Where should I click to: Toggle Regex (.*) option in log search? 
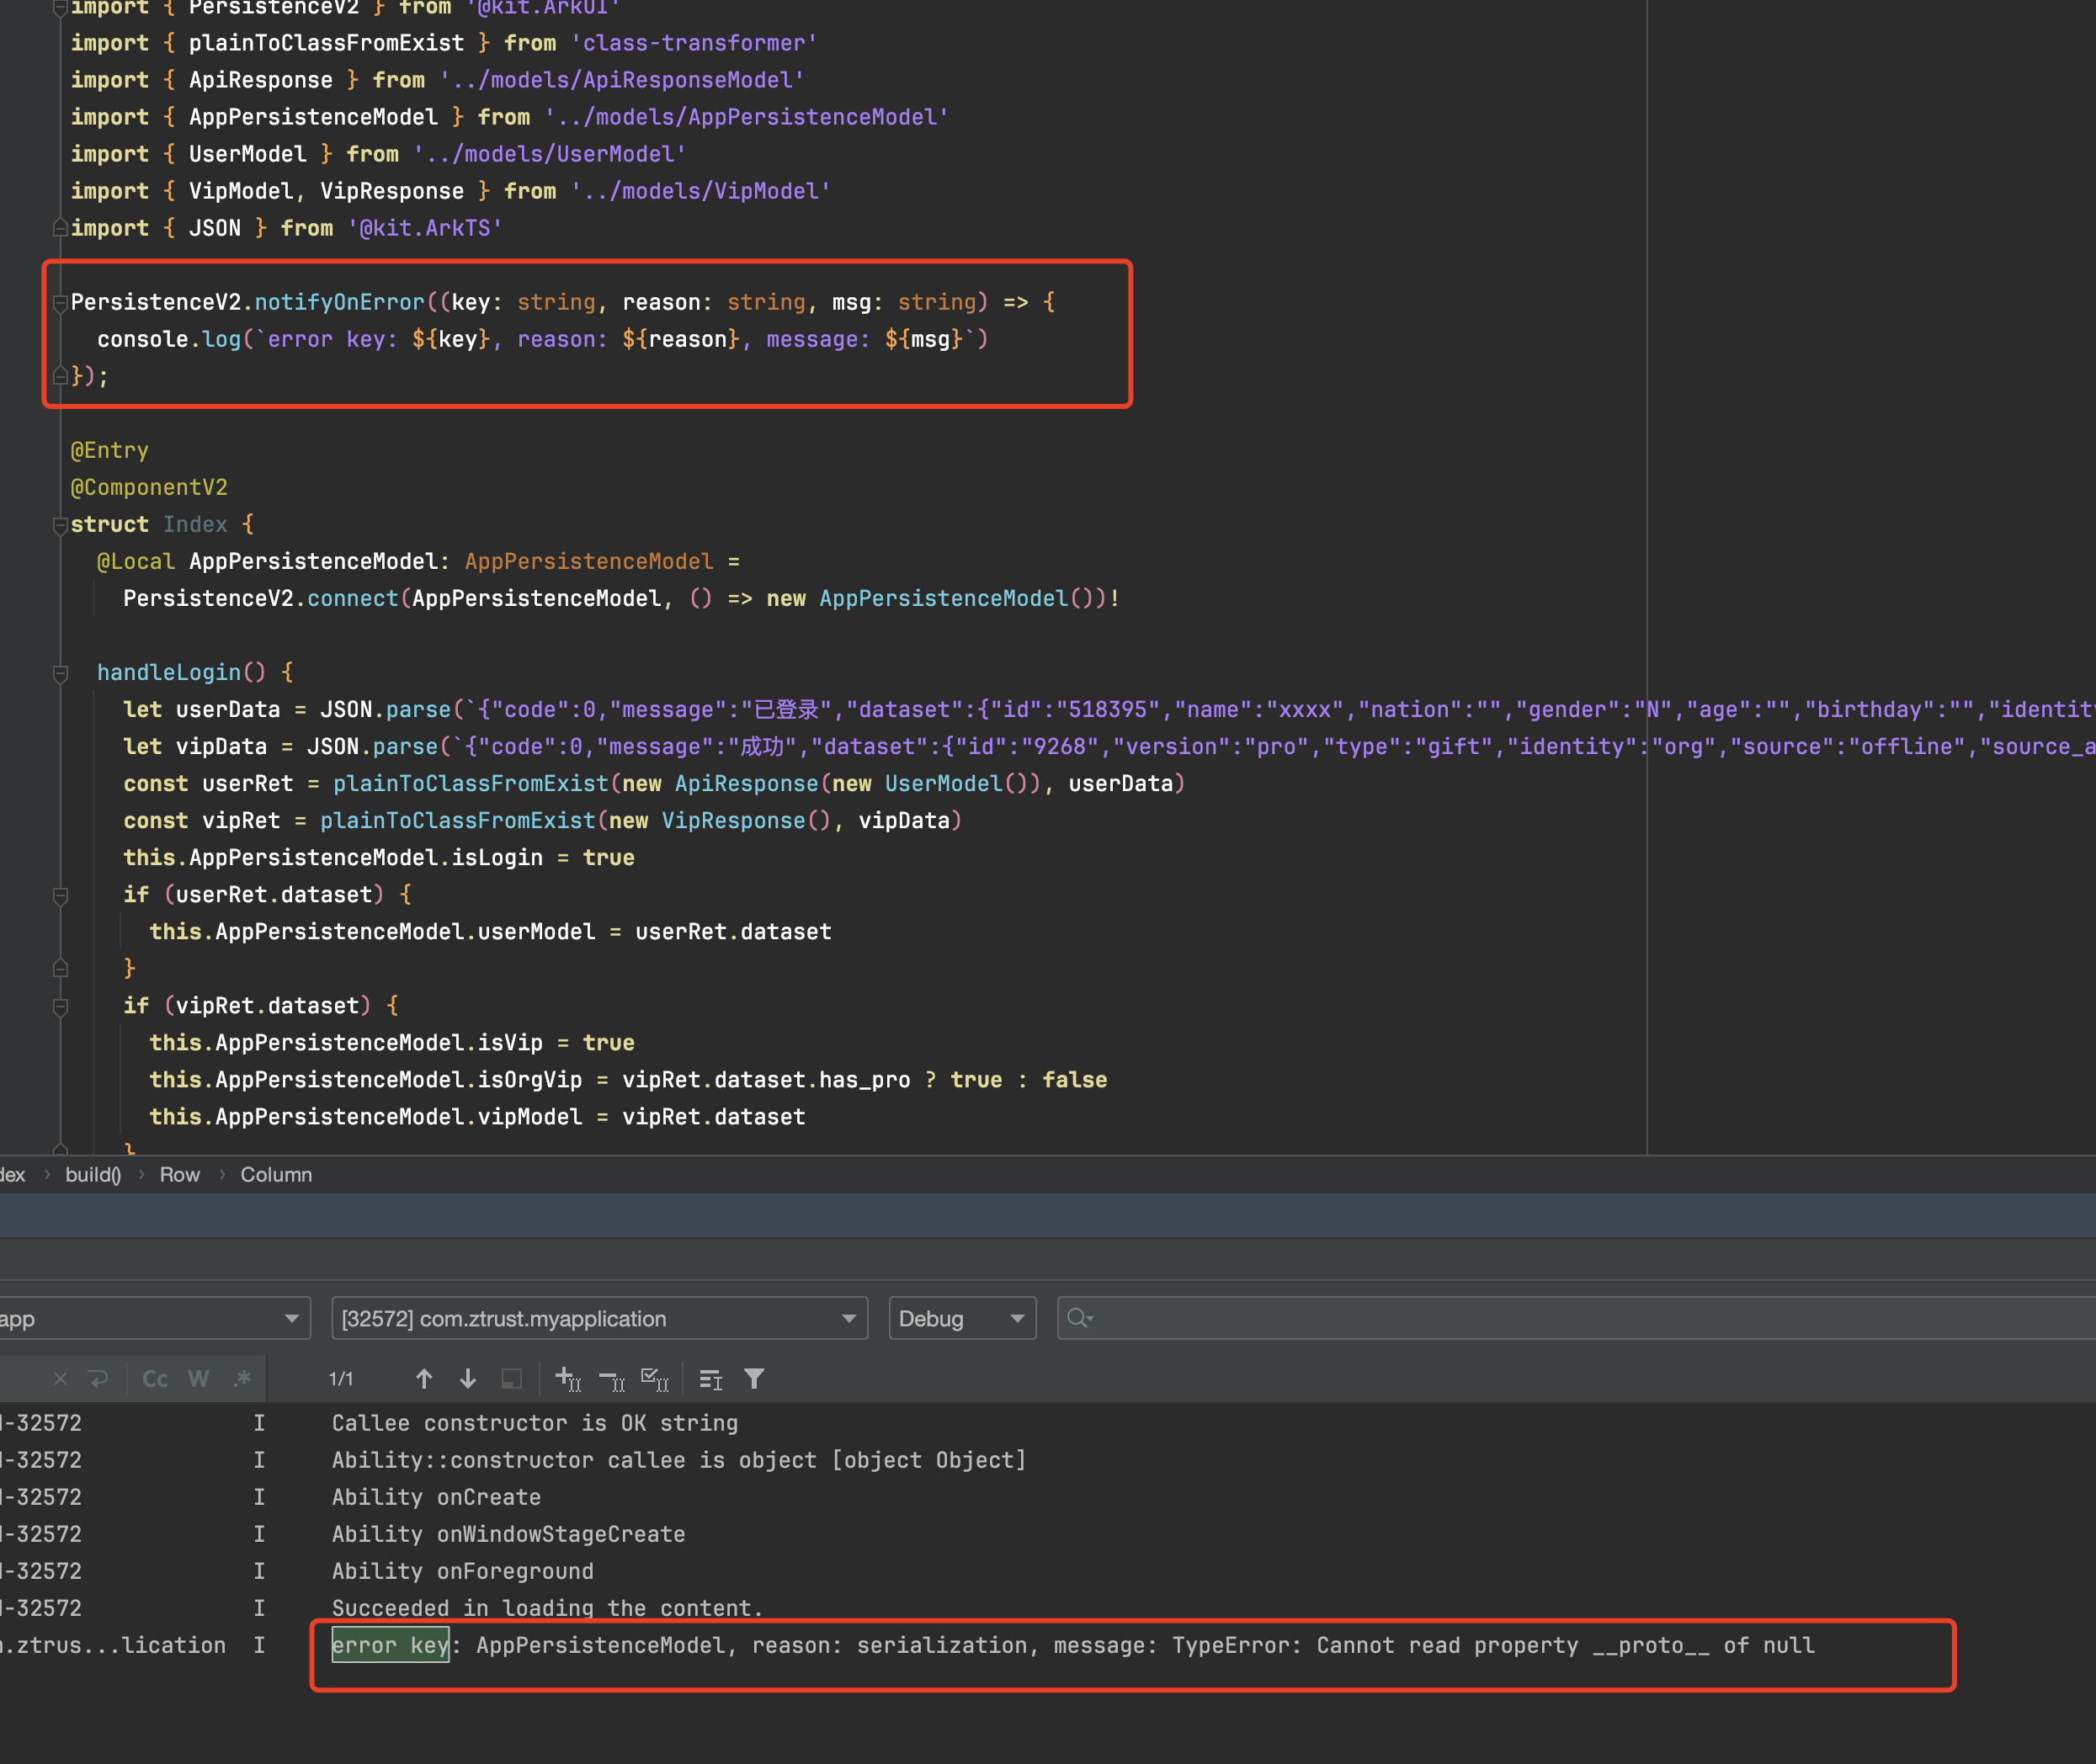(x=242, y=1379)
